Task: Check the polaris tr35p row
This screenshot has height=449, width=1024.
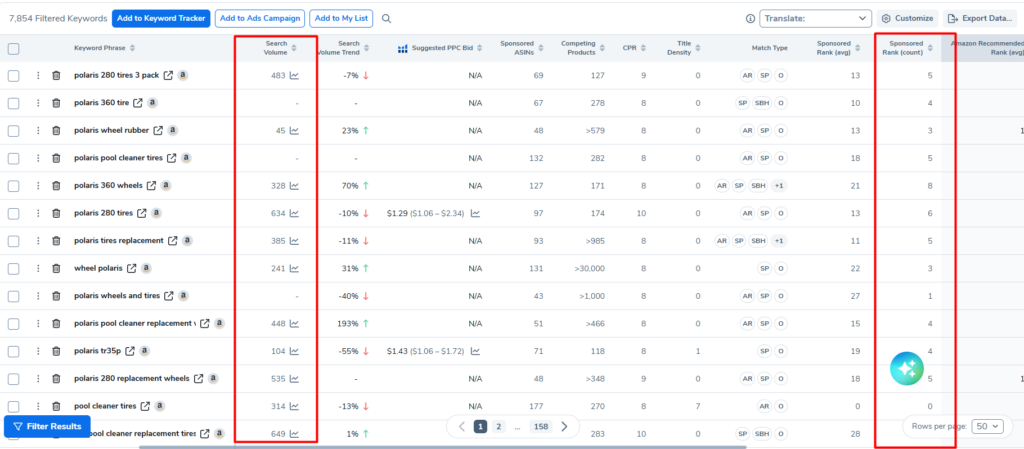Action: click(x=14, y=351)
